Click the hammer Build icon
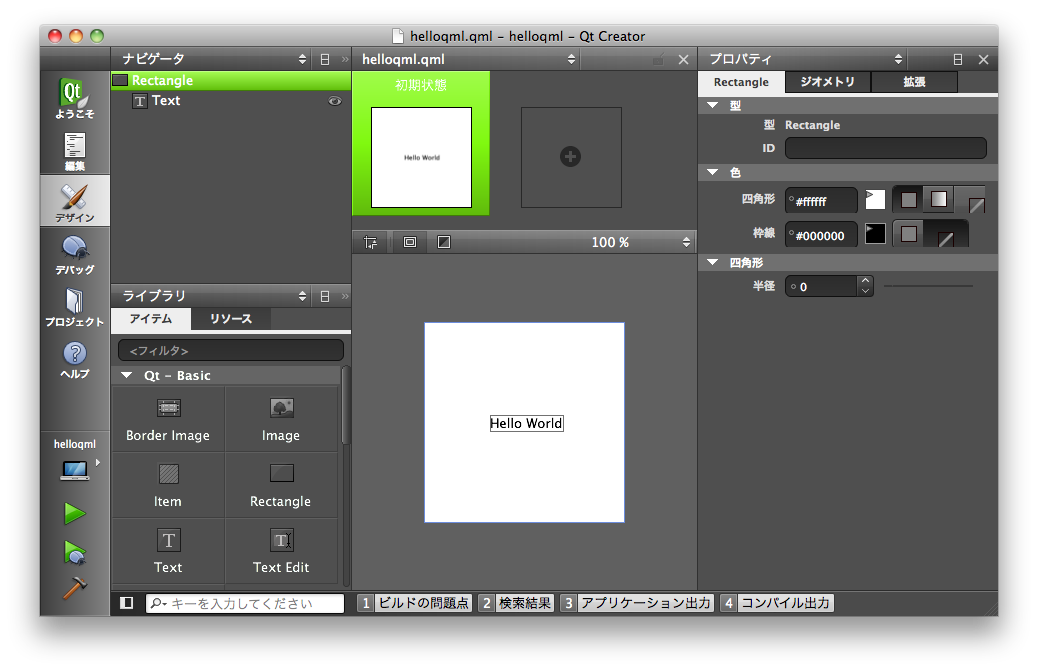 (x=75, y=589)
